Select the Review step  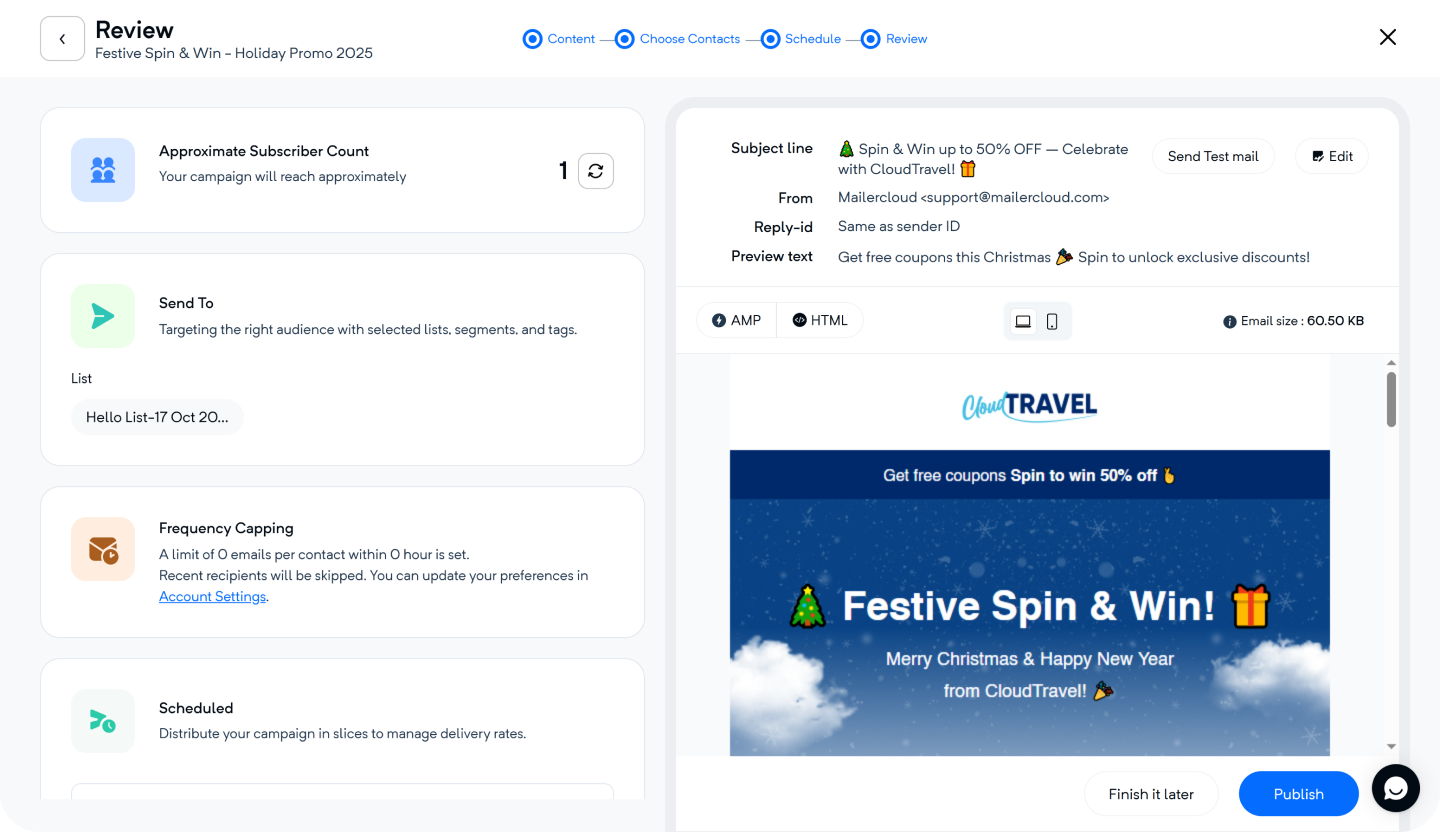[x=894, y=39]
